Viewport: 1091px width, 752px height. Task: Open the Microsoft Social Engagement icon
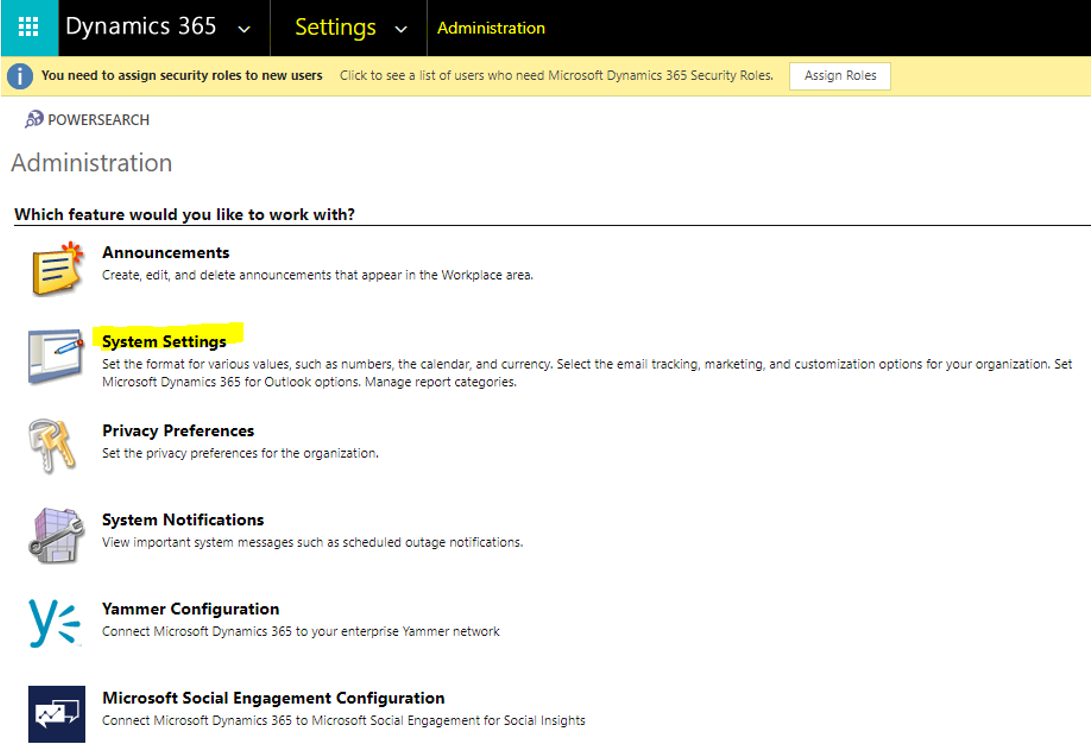[57, 714]
